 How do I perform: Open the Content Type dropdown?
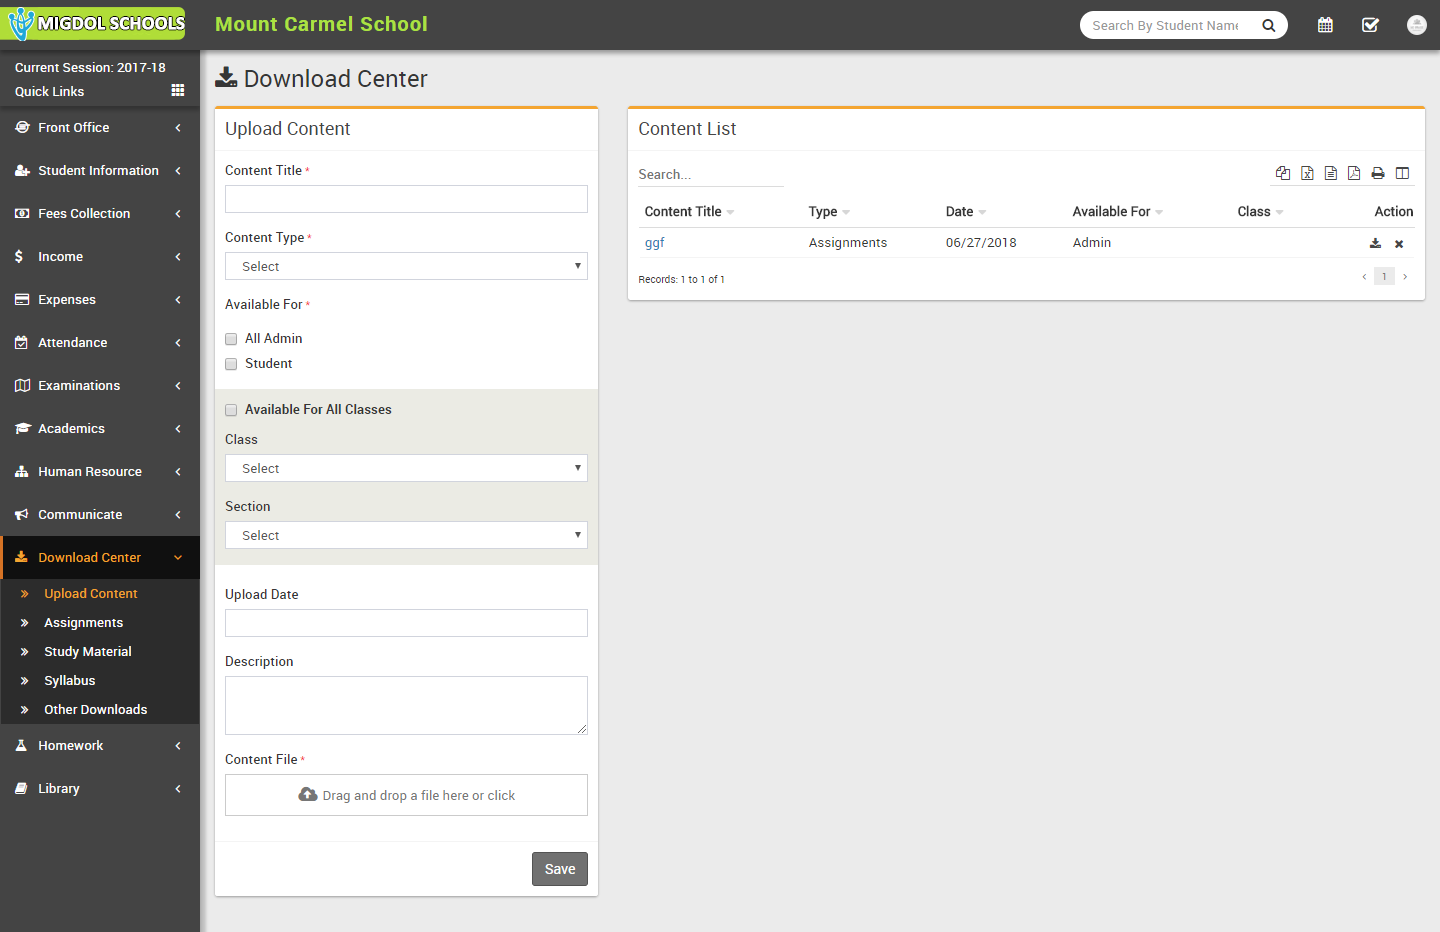point(406,266)
